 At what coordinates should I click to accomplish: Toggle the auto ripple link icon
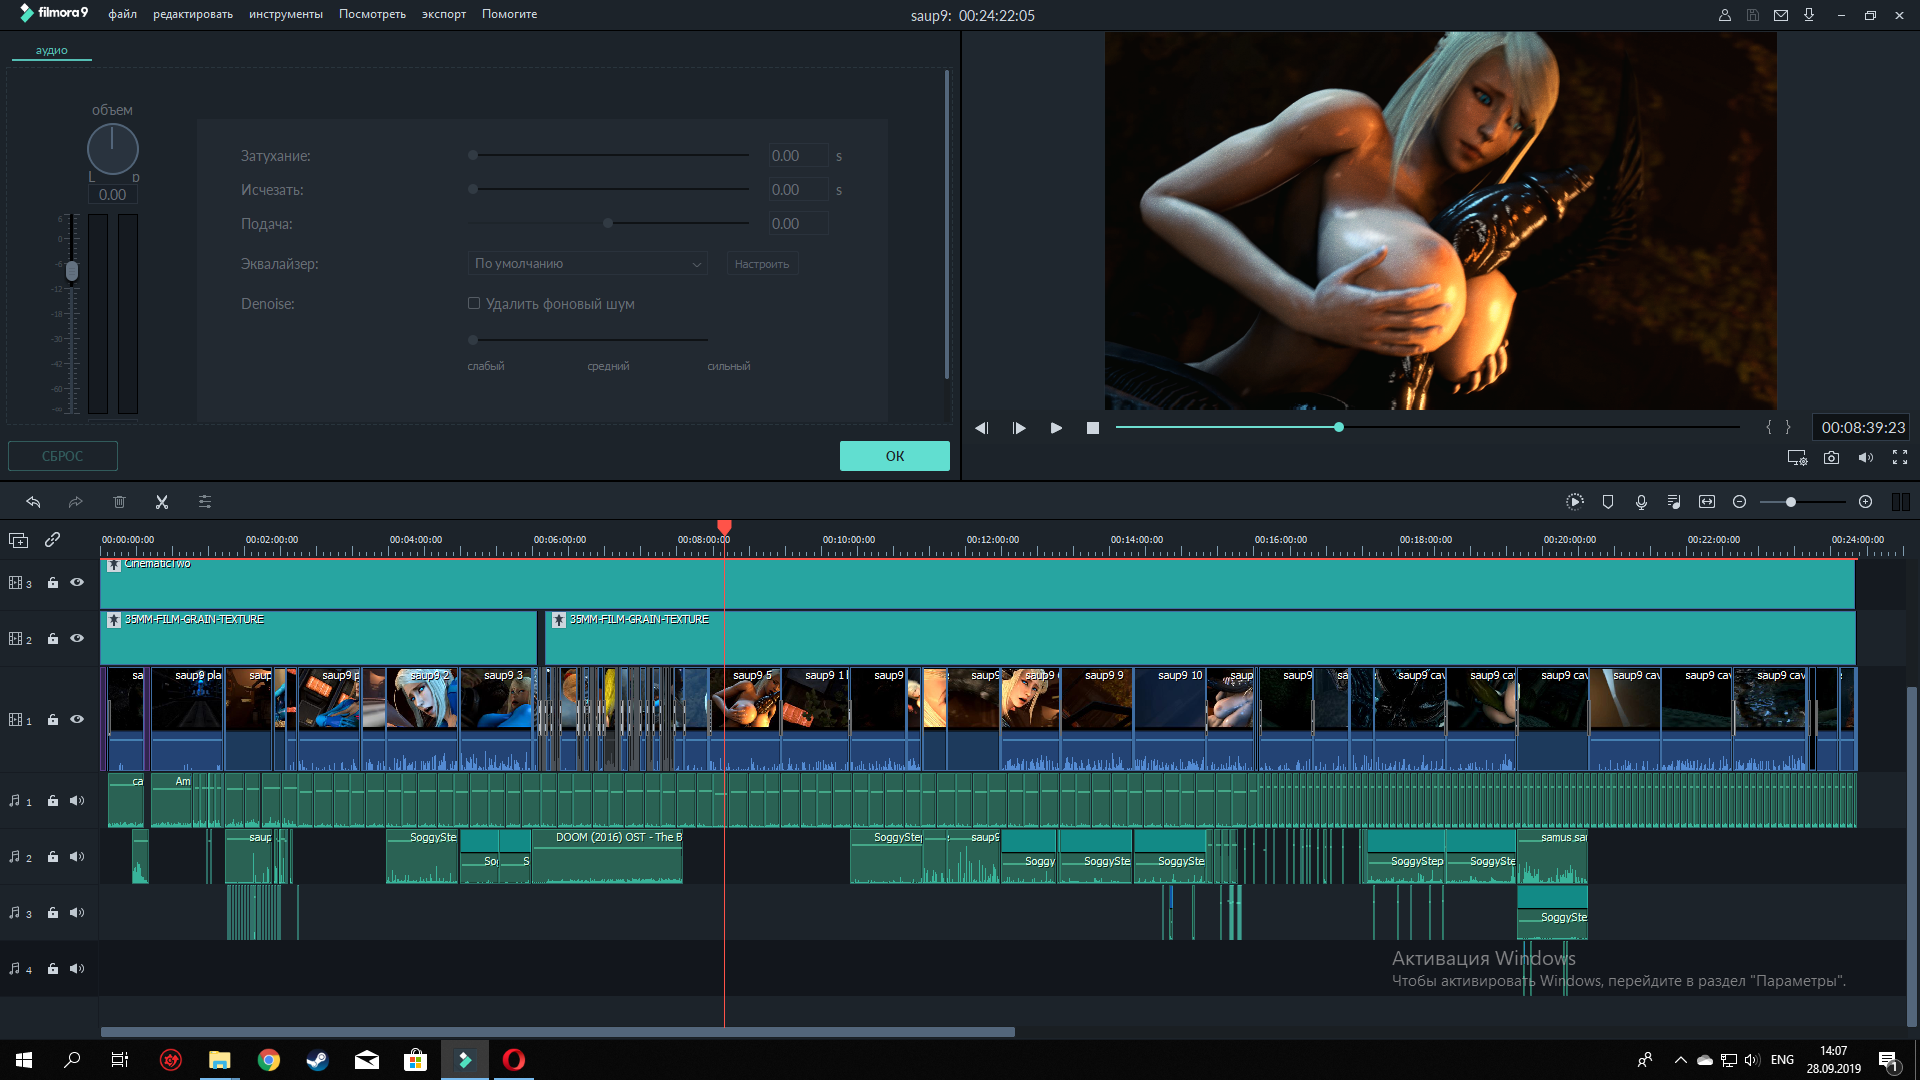click(x=53, y=540)
